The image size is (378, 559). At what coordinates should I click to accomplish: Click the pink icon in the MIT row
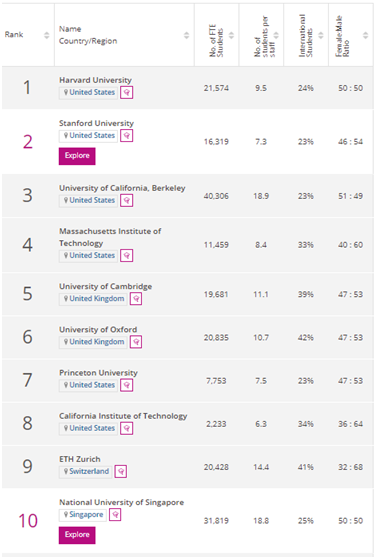tap(127, 256)
